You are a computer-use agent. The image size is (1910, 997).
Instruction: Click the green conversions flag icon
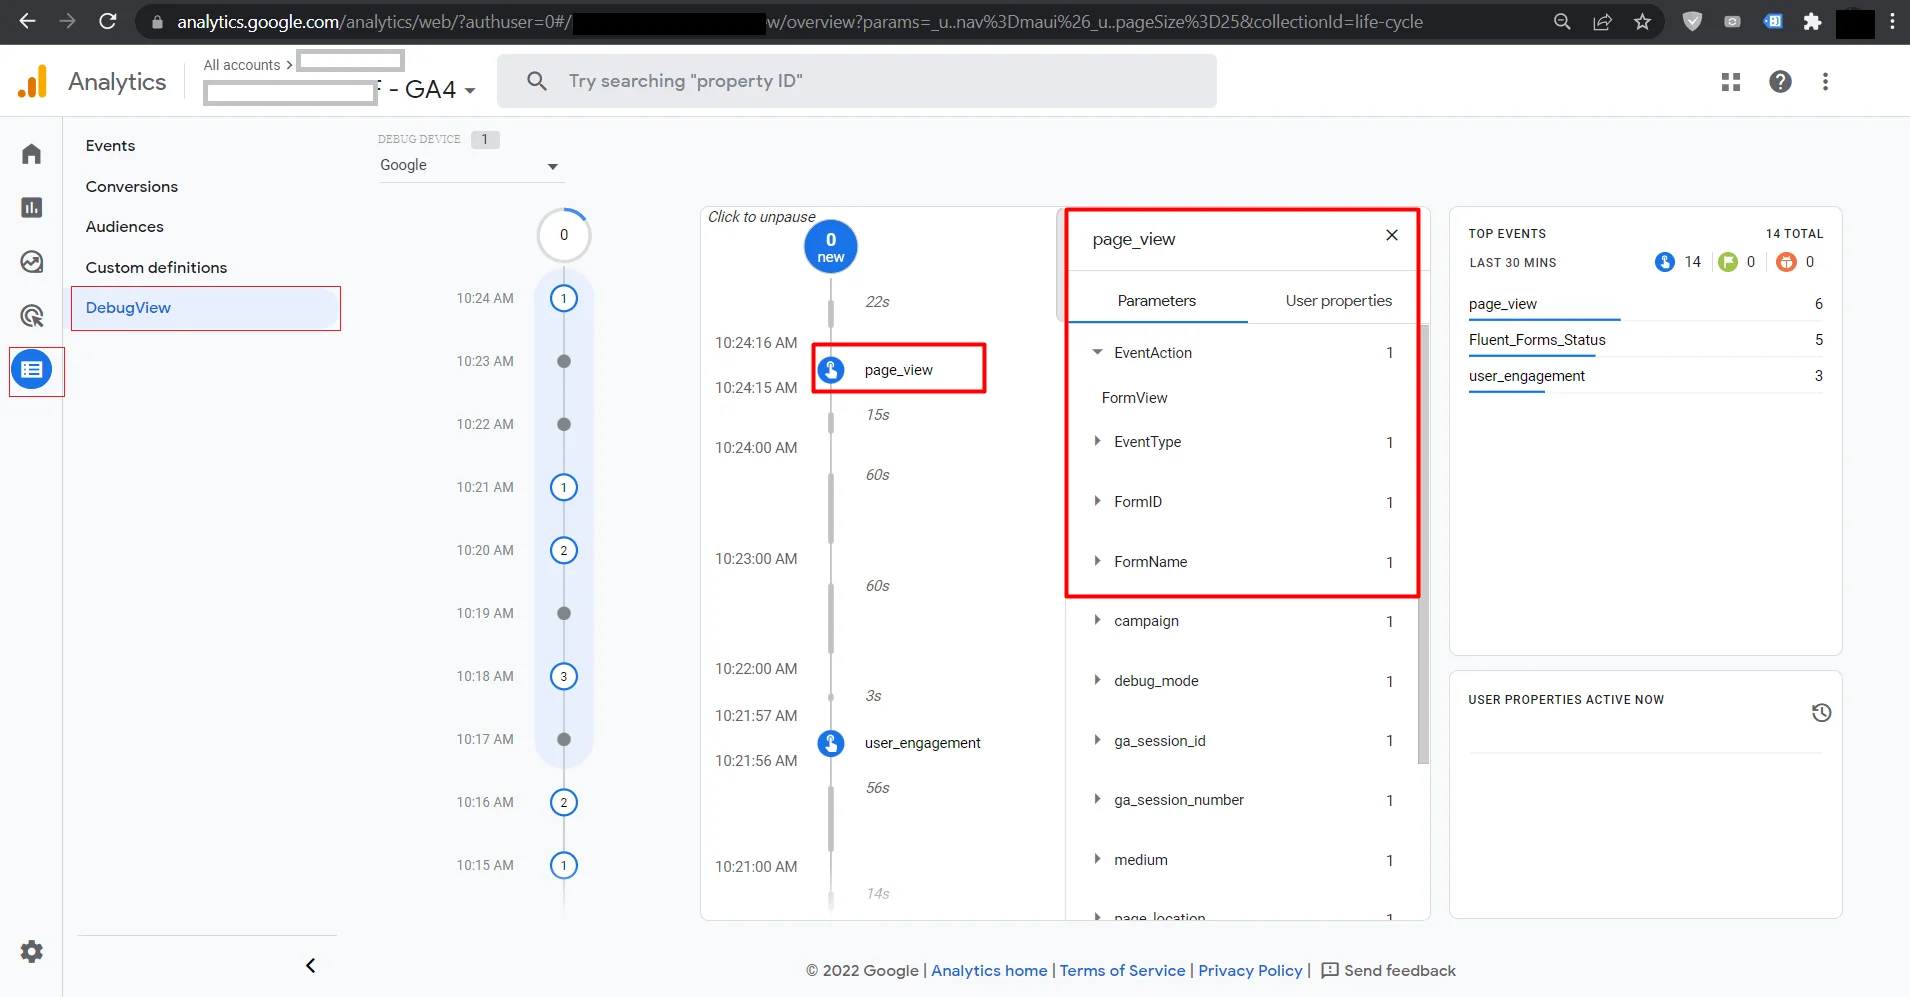pyautogui.click(x=1727, y=262)
